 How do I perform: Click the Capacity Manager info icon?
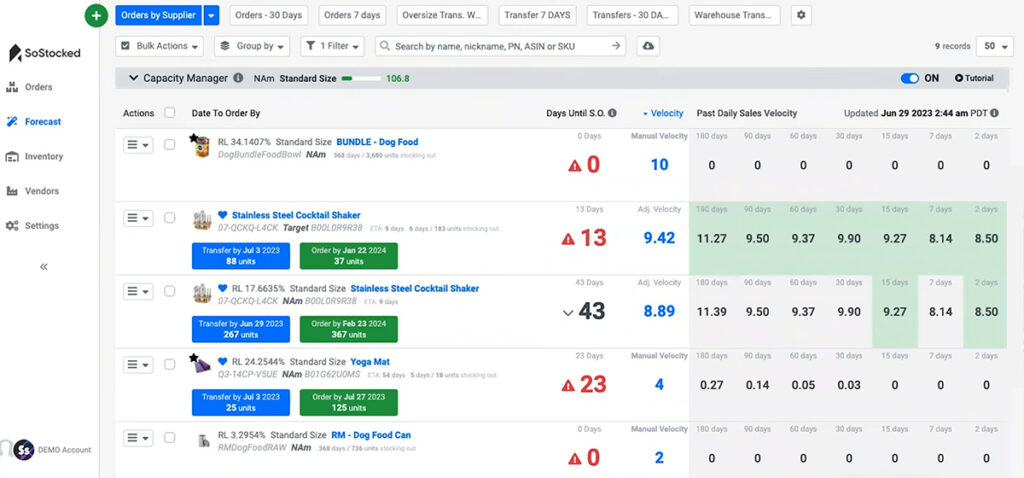pos(238,78)
